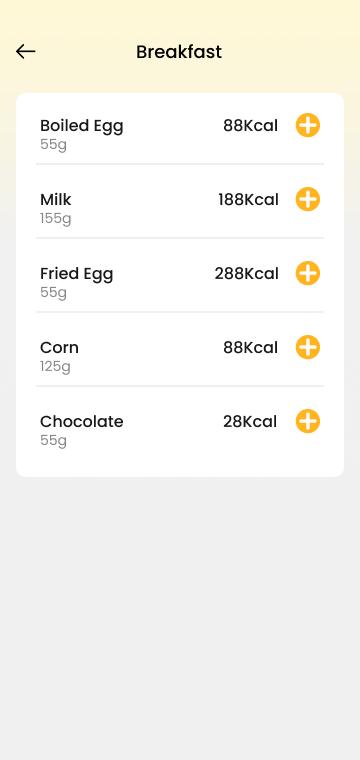Screen dimensions: 360x760
Task: Click the 188Kcal value for Milk
Action: click(249, 200)
